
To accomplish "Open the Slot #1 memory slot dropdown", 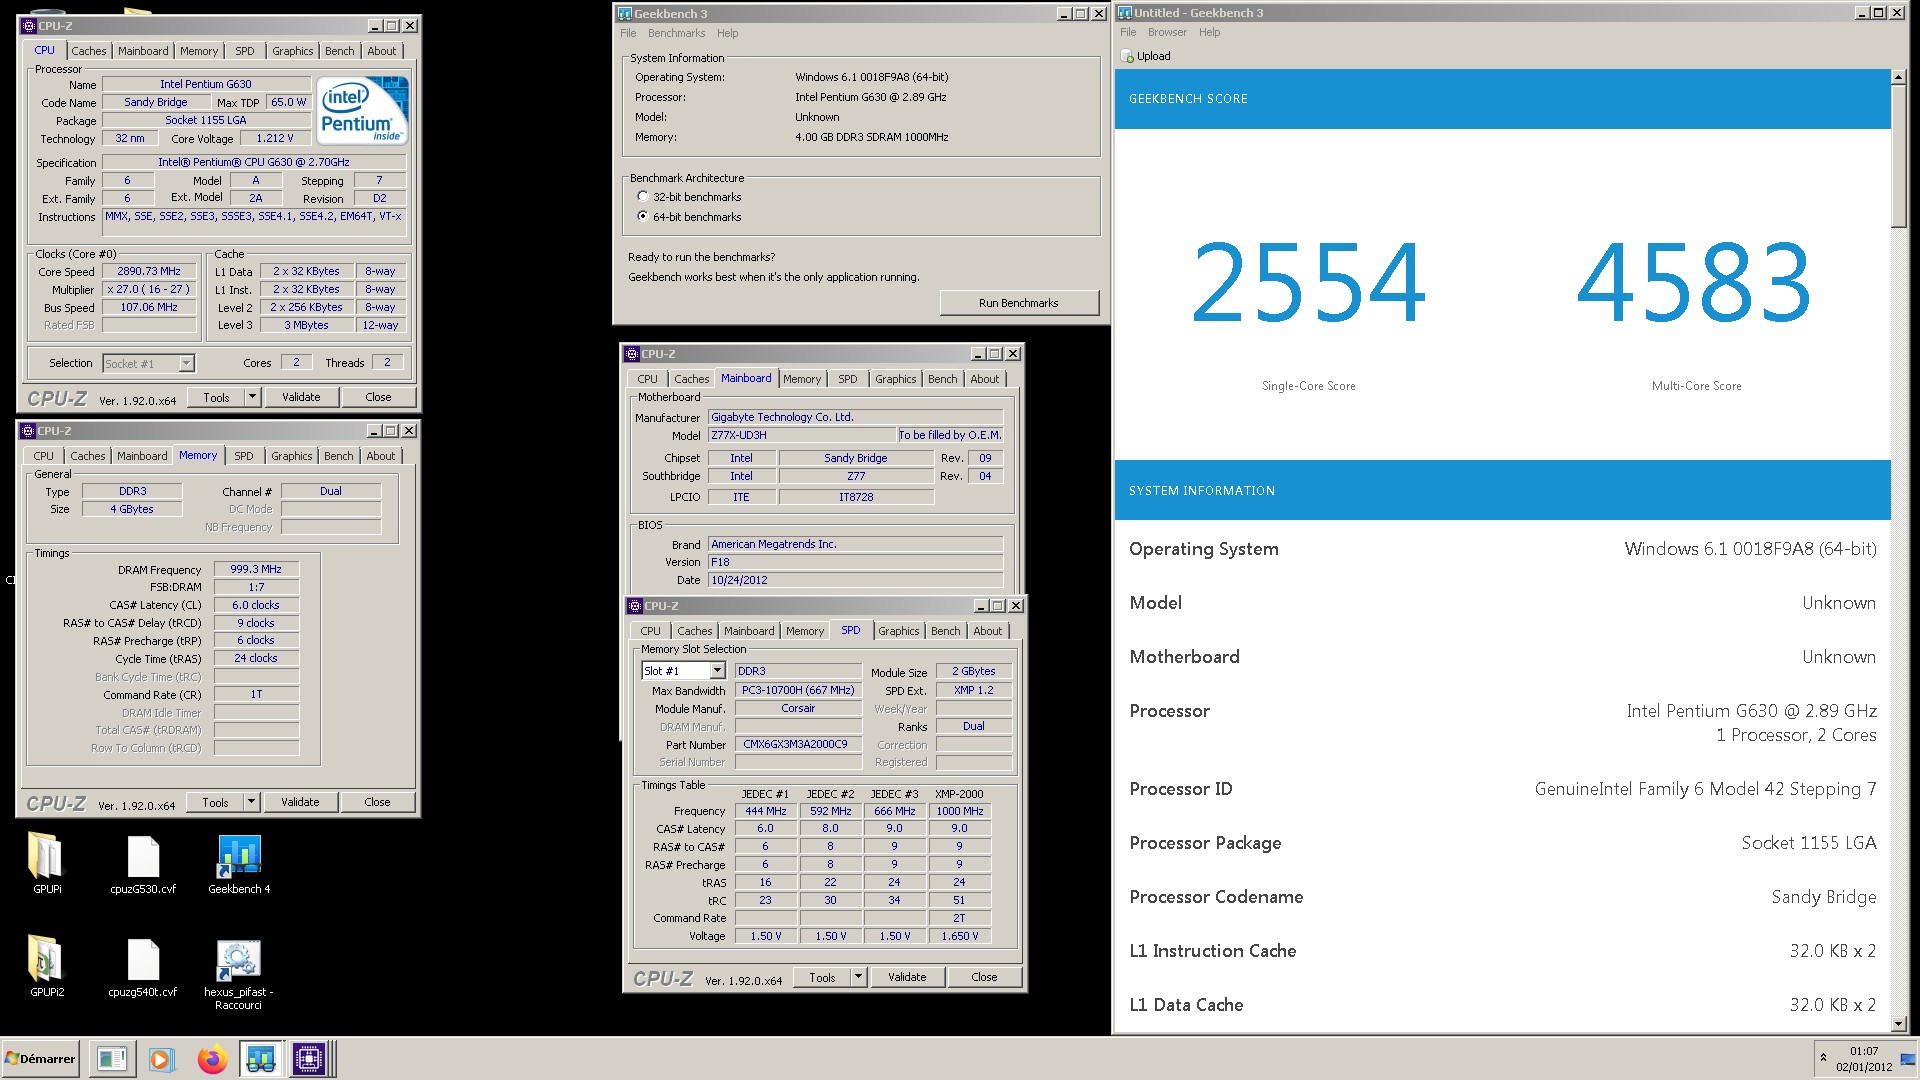I will pos(717,671).
